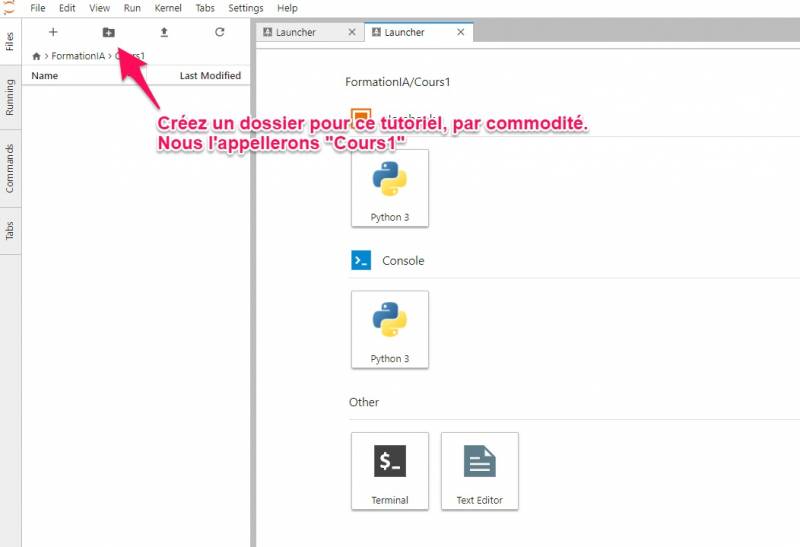800x547 pixels.
Task: Sort files by Name column
Action: click(x=45, y=76)
